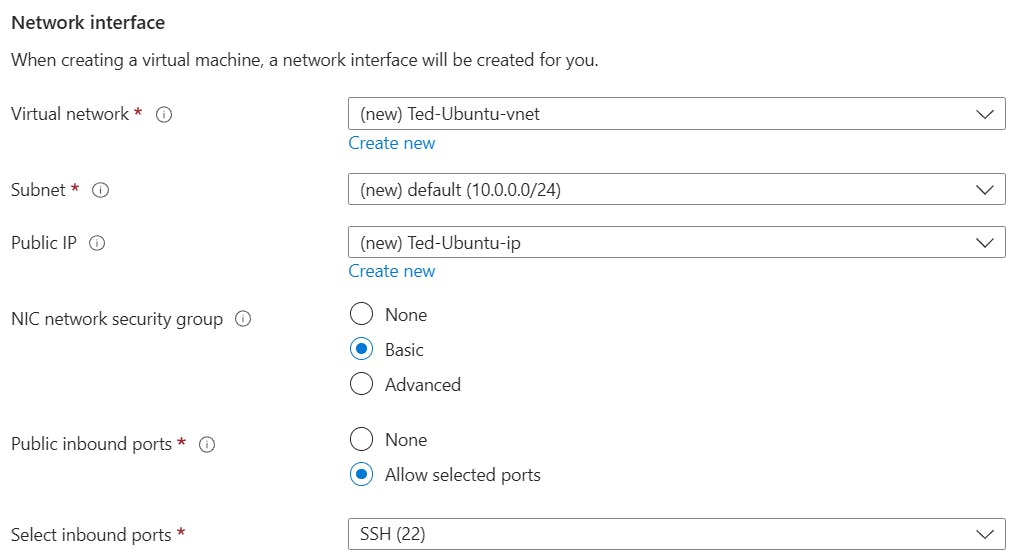Select None for NIC network security group
This screenshot has width=1017, height=558.
pyautogui.click(x=362, y=315)
